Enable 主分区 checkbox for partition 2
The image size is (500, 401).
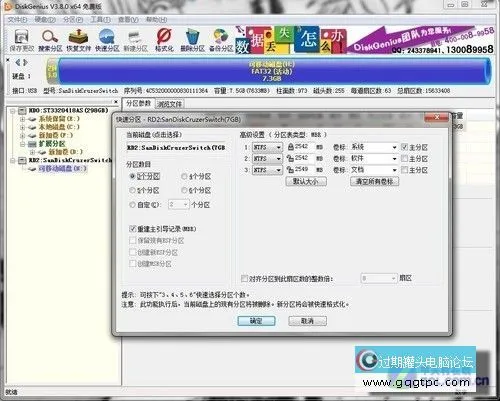point(404,158)
